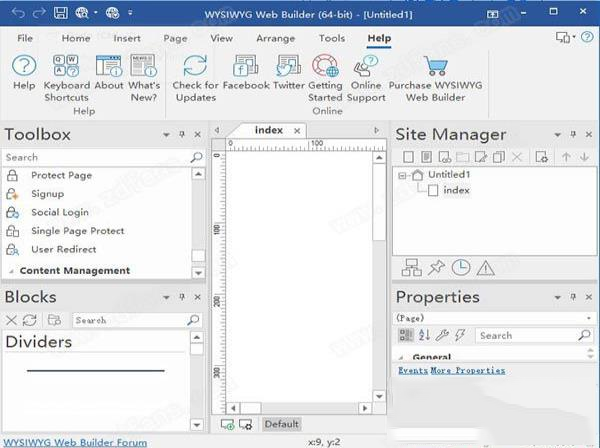
Task: Pin the Blocks panel
Action: pyautogui.click(x=182, y=297)
